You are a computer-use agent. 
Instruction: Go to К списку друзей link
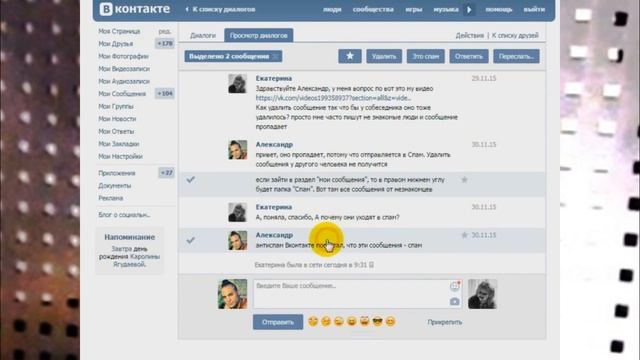coord(515,36)
